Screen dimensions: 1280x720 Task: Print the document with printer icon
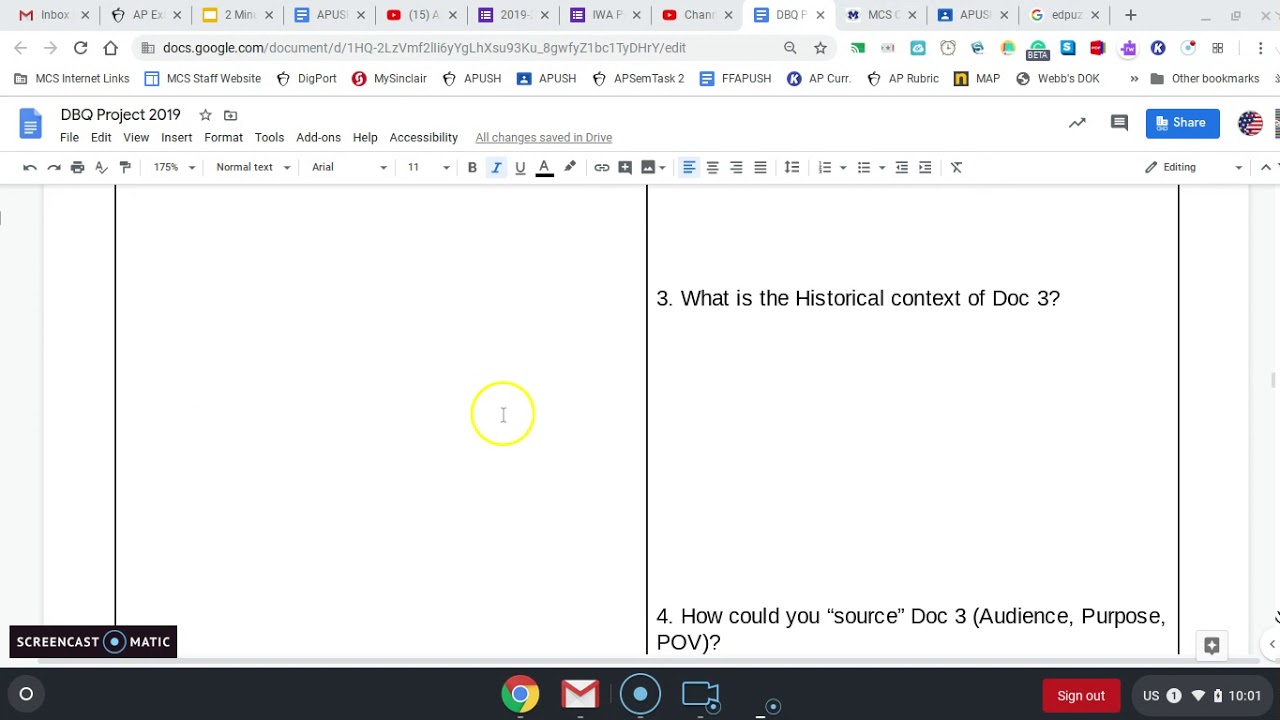(78, 167)
